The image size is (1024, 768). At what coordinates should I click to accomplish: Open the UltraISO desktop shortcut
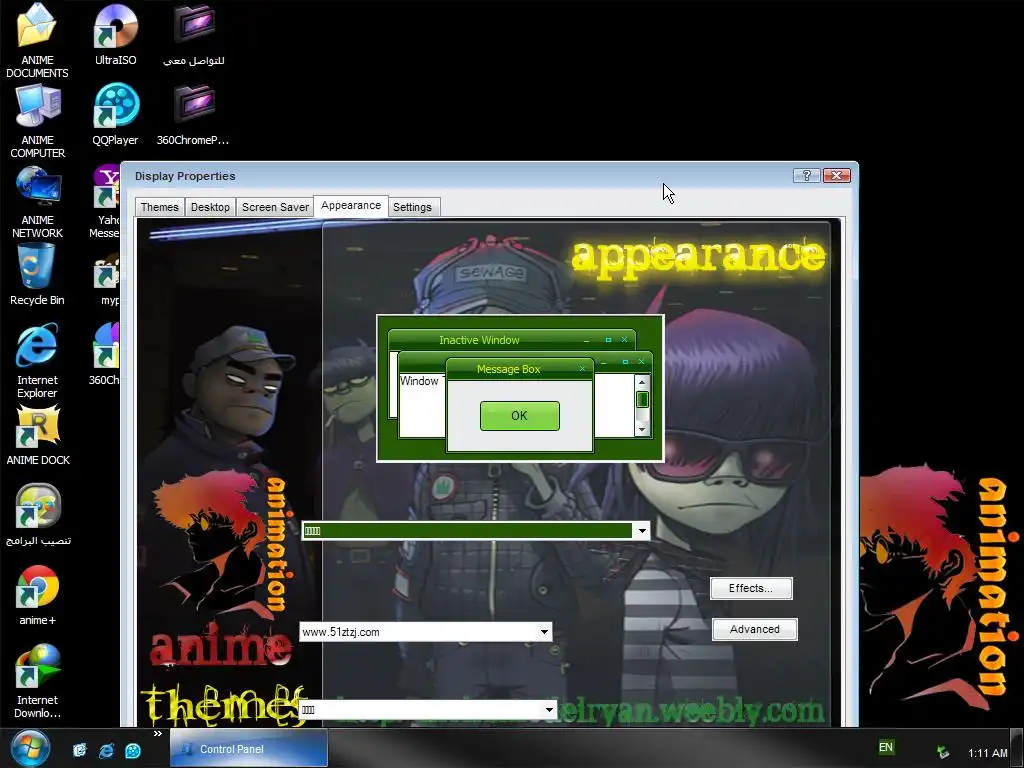[x=116, y=35]
